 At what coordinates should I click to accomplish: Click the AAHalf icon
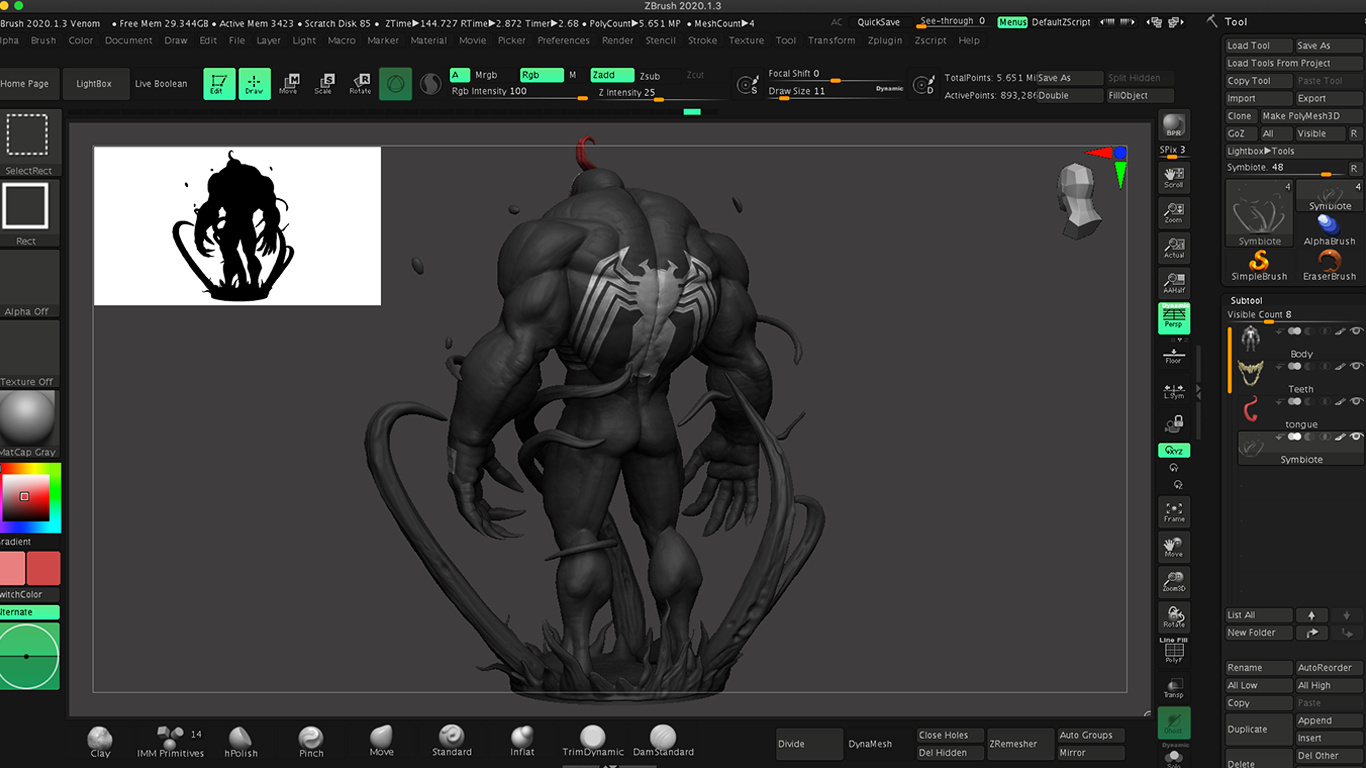pyautogui.click(x=1174, y=283)
